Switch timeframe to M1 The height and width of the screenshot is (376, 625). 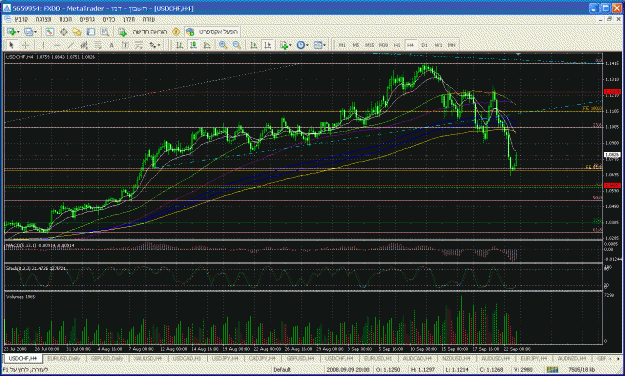342,45
